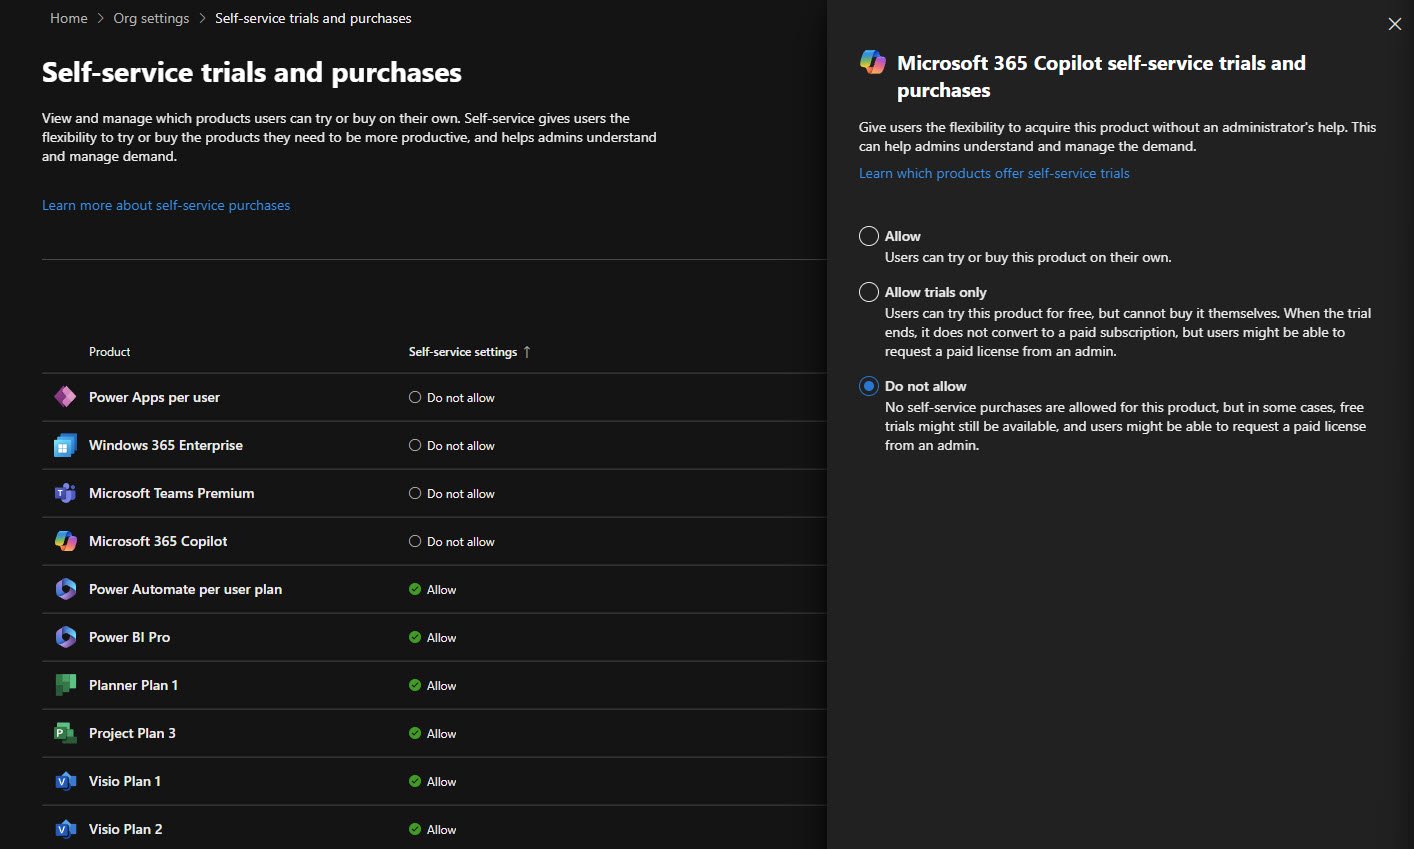Select the Do not allow radio button
The image size is (1414, 849).
pyautogui.click(x=869, y=386)
